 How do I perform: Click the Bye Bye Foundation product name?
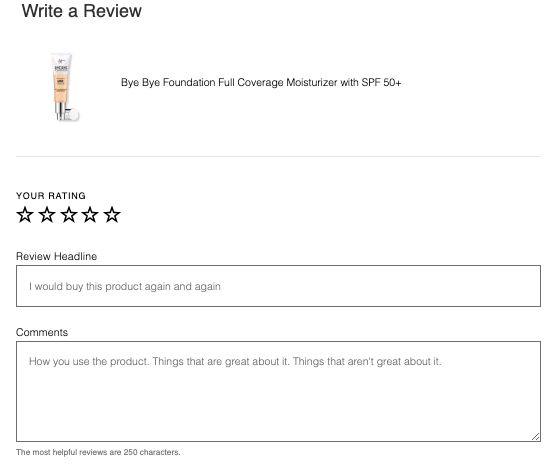pyautogui.click(x=261, y=83)
